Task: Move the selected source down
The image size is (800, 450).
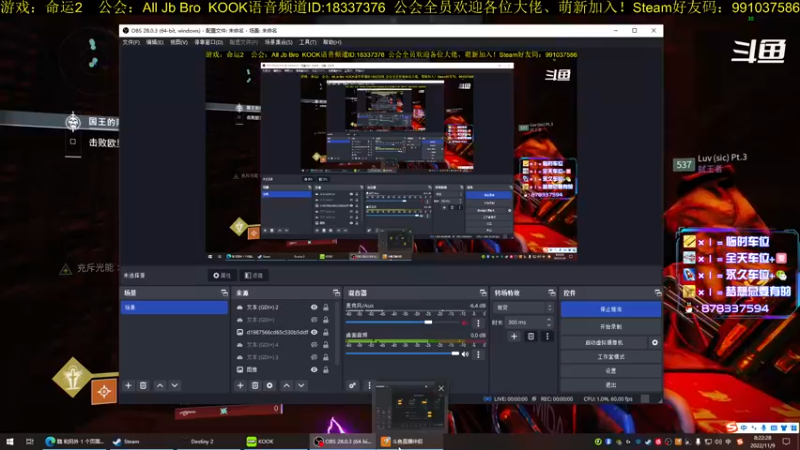Action: [302, 386]
